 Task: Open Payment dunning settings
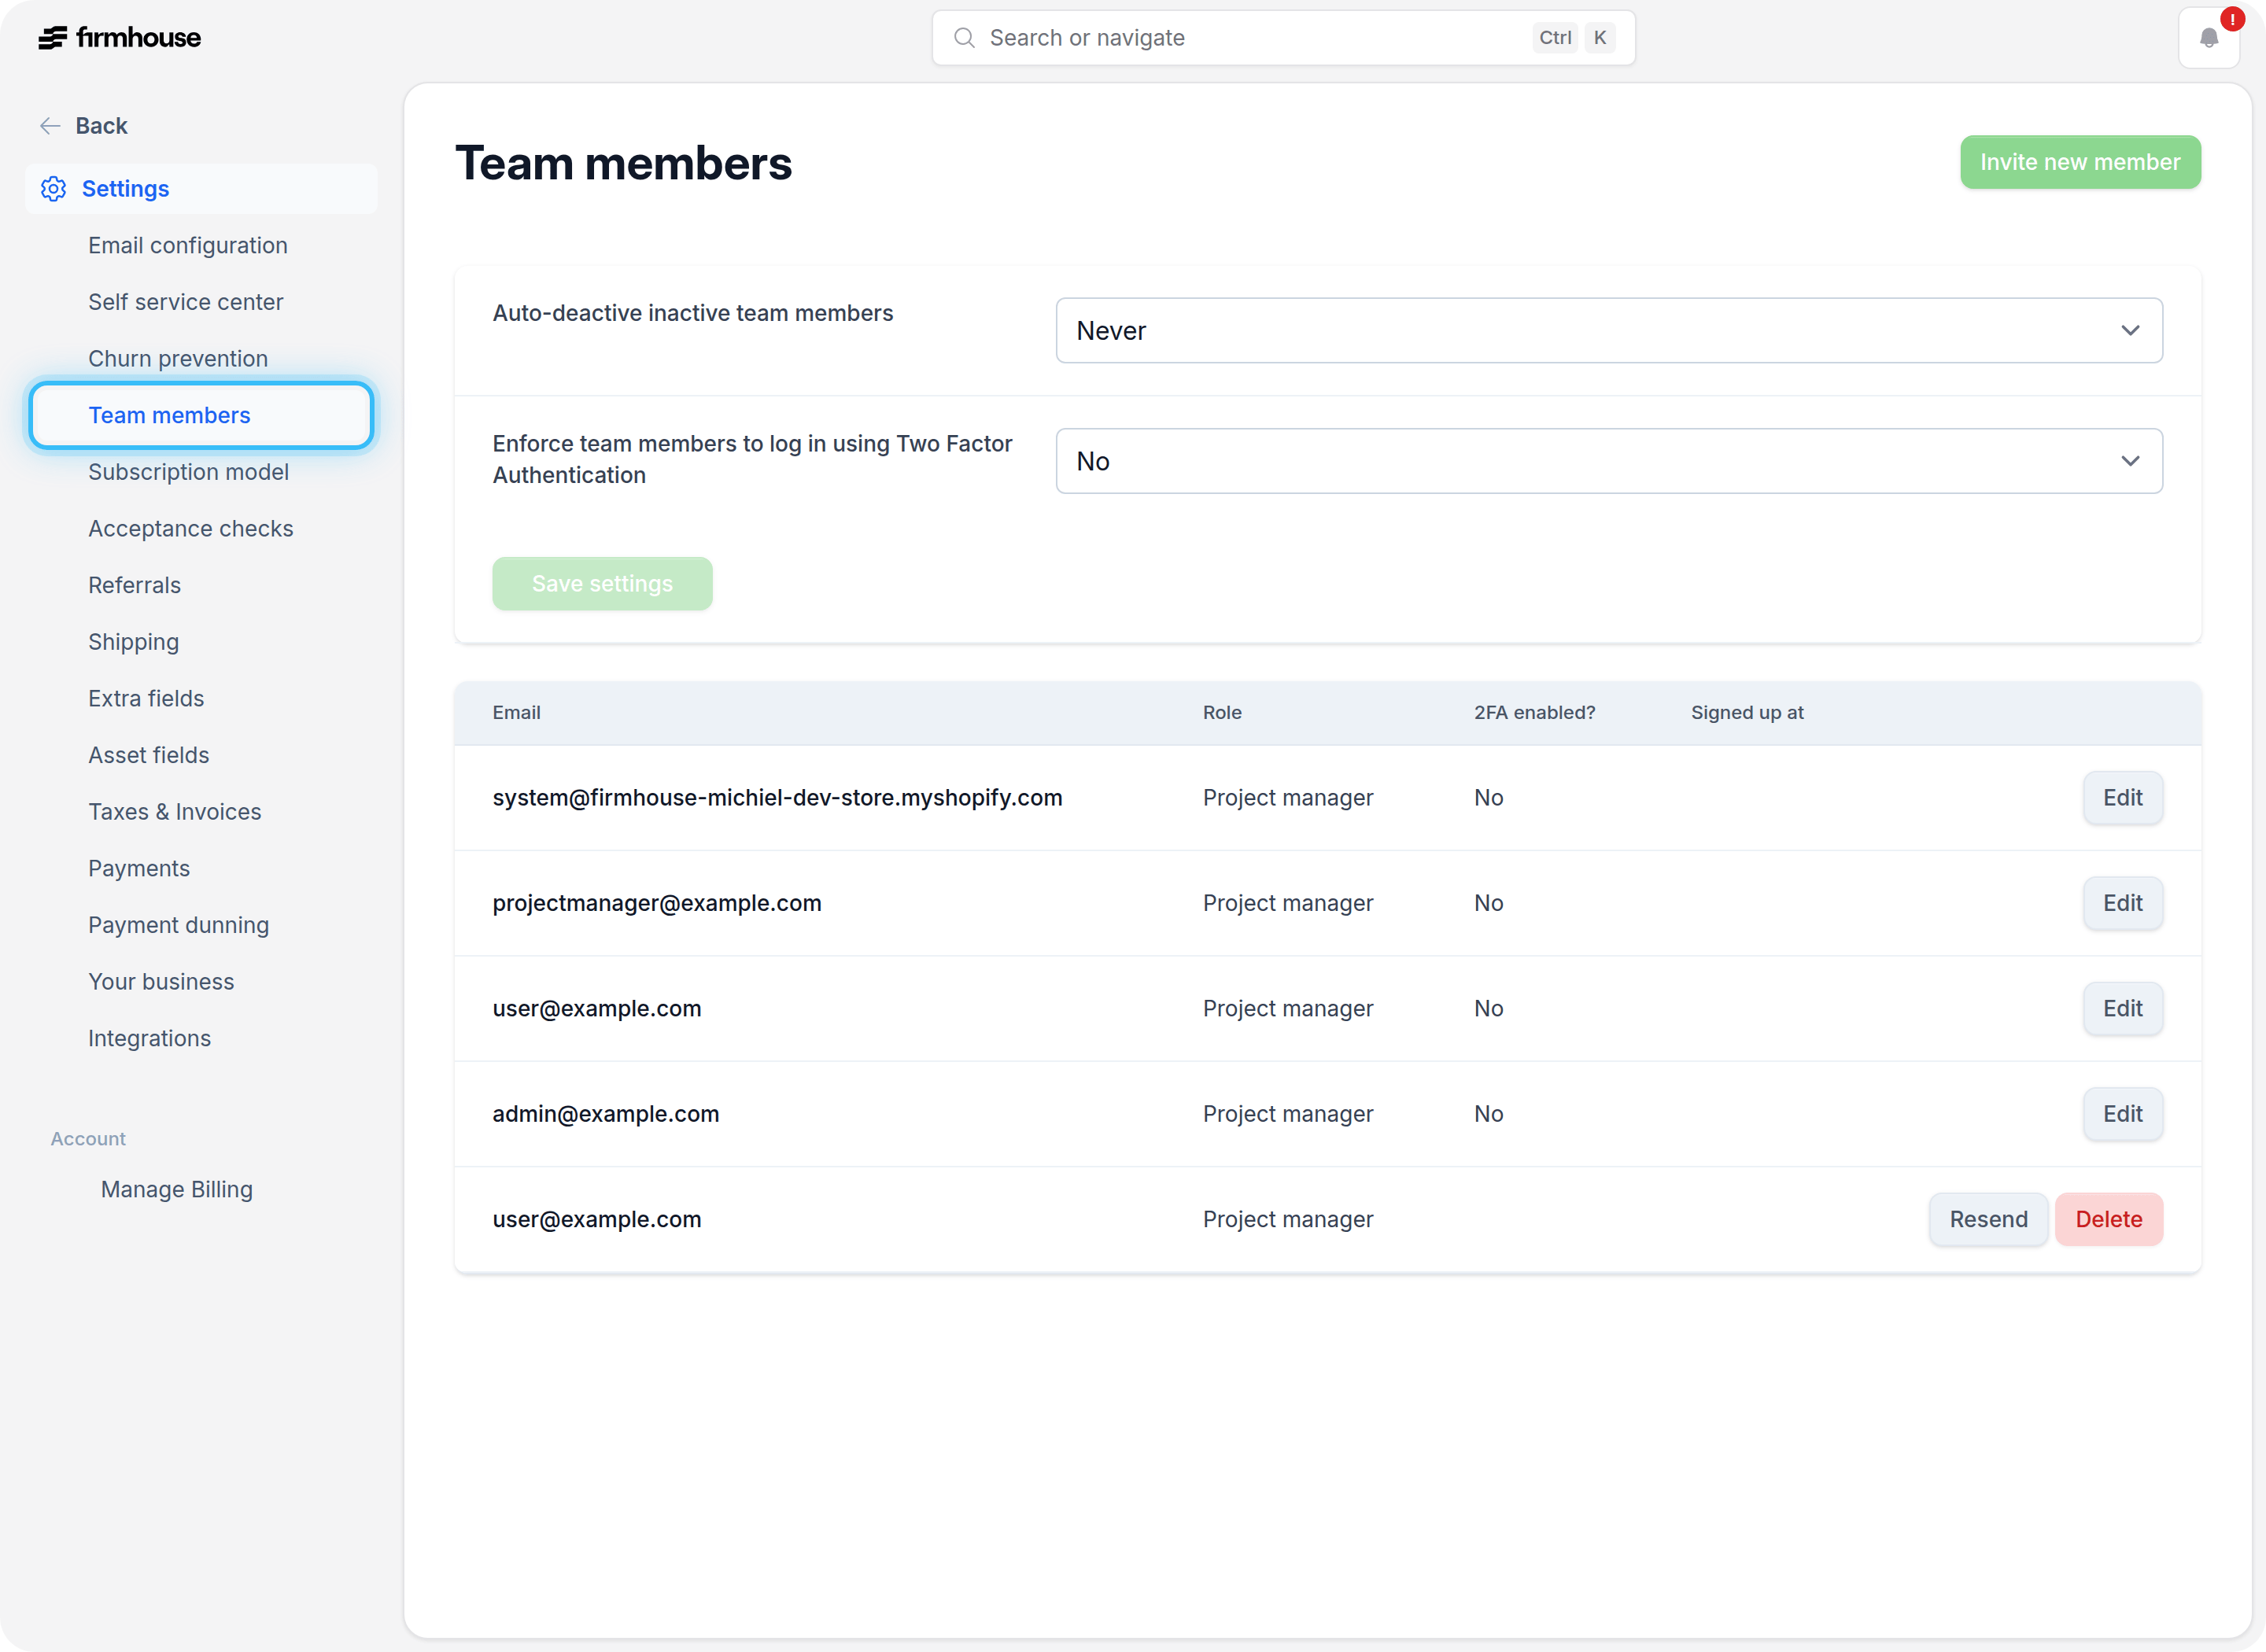pyautogui.click(x=179, y=925)
